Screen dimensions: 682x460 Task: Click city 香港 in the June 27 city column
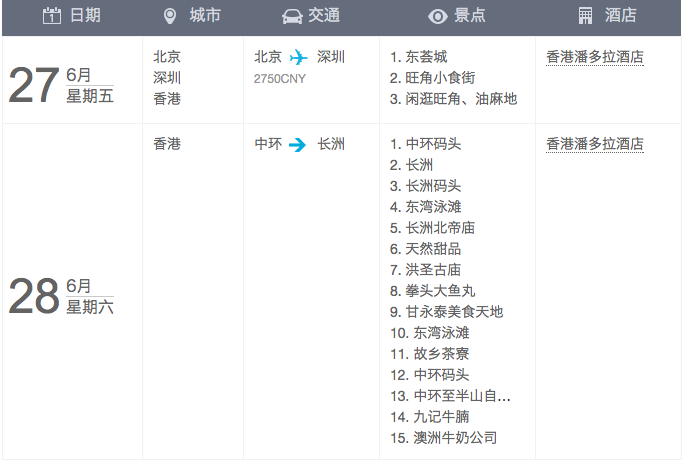point(167,99)
